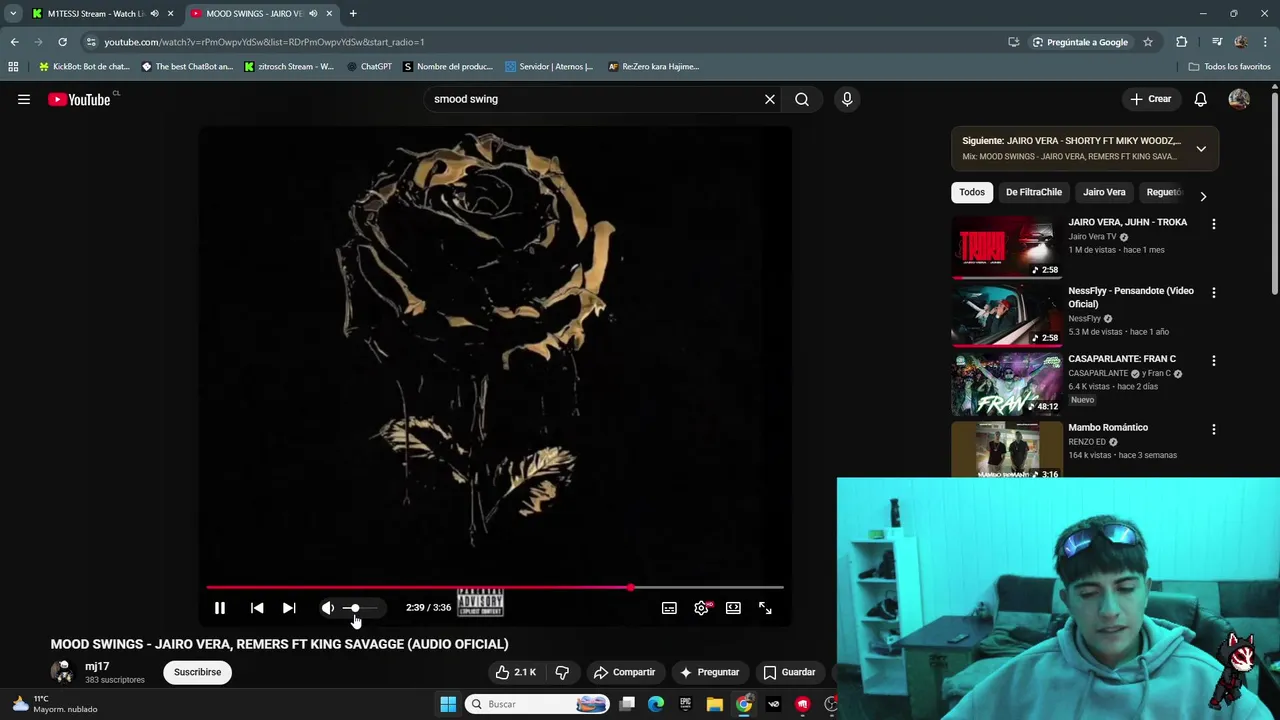Open YouTube notifications bell

(x=1201, y=99)
